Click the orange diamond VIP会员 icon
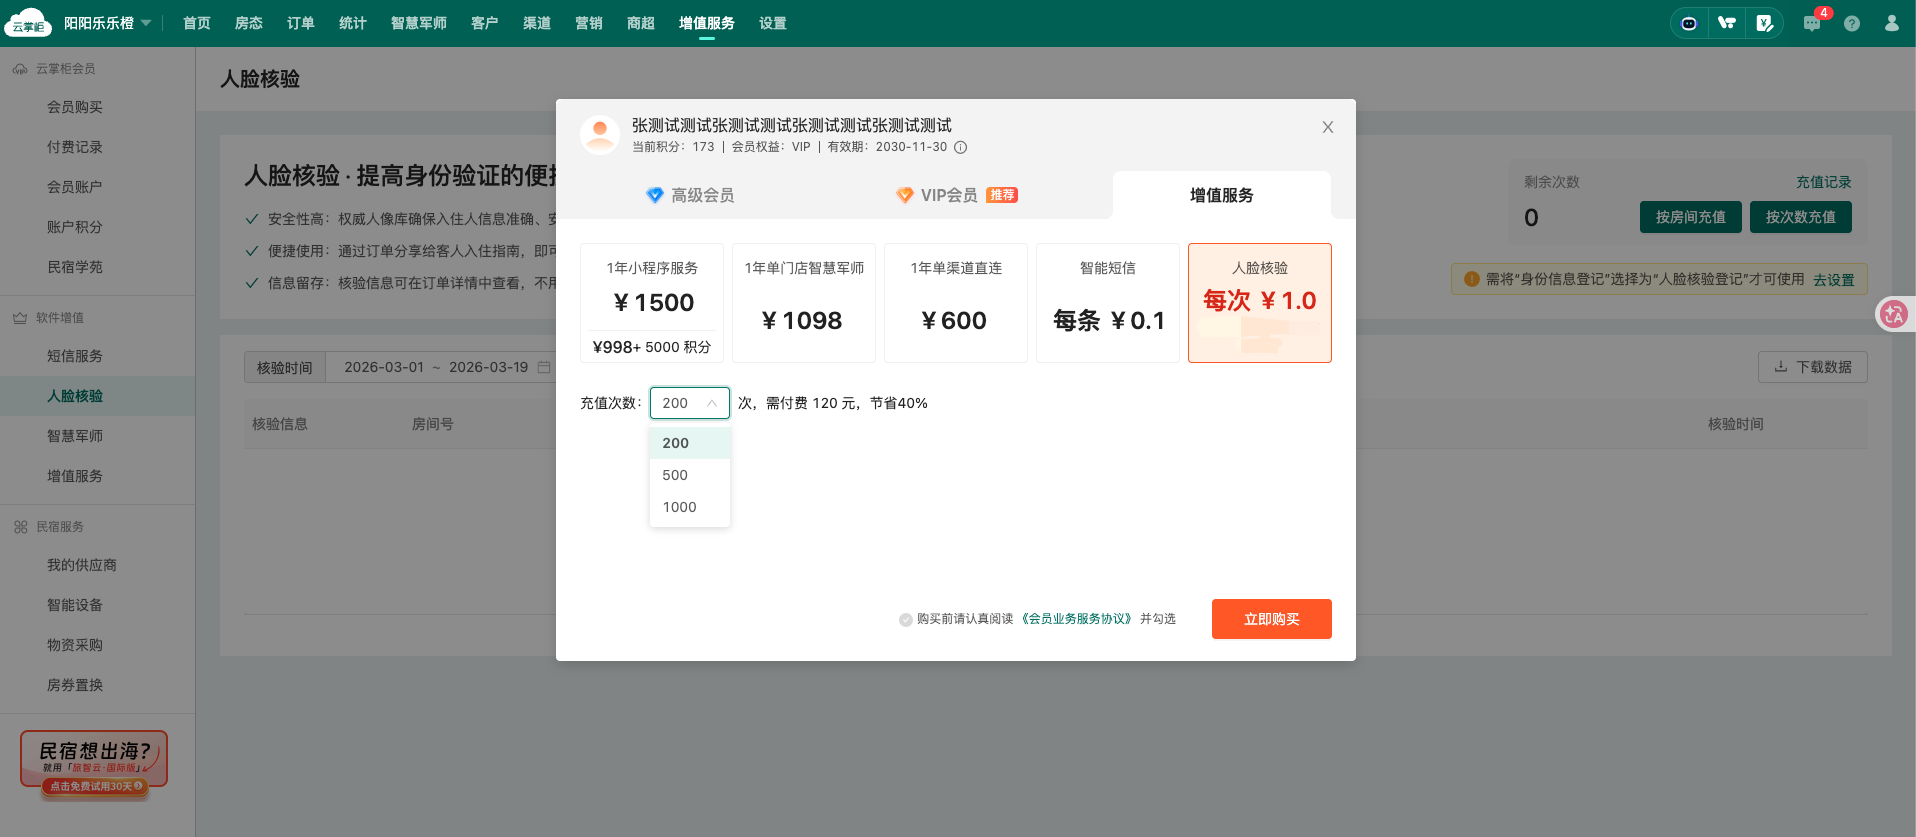 pos(905,195)
